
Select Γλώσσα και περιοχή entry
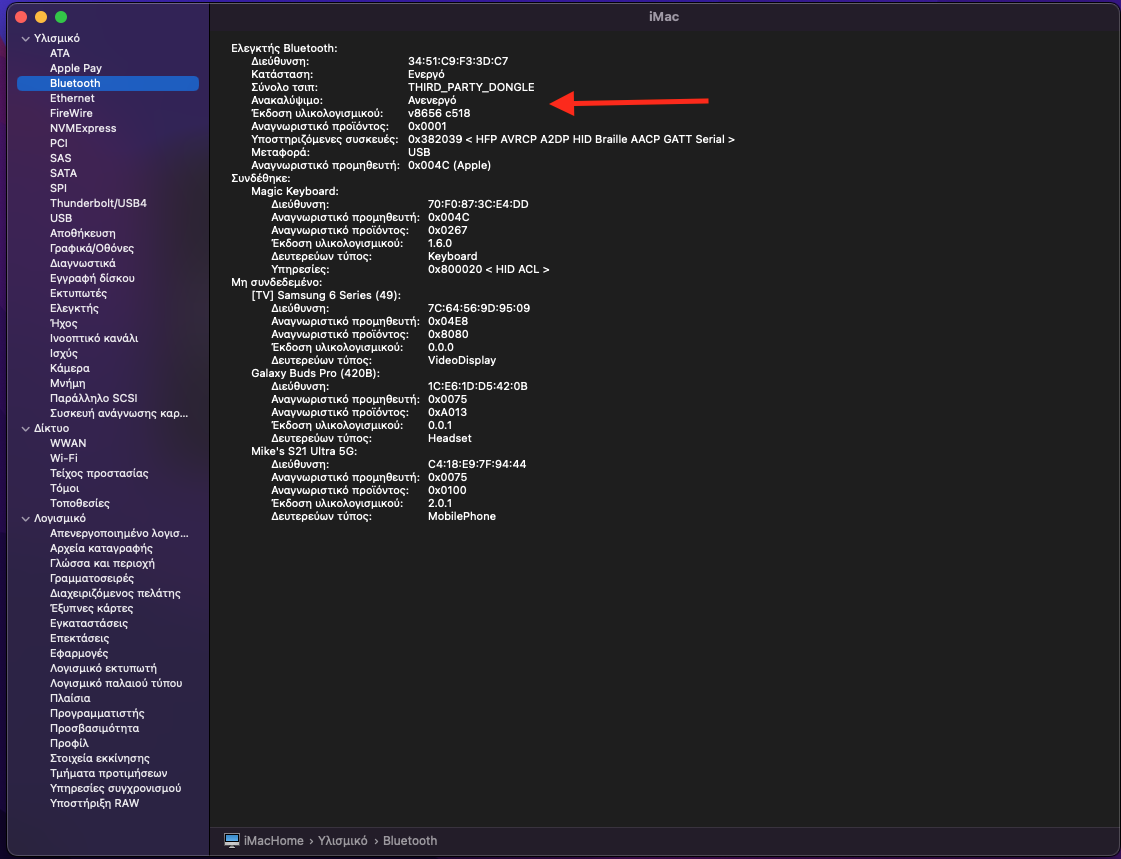click(102, 564)
